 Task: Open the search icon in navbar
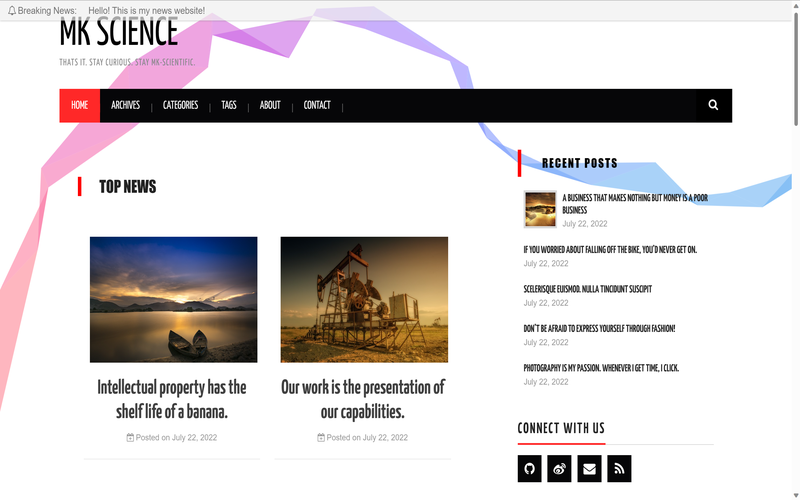(713, 105)
